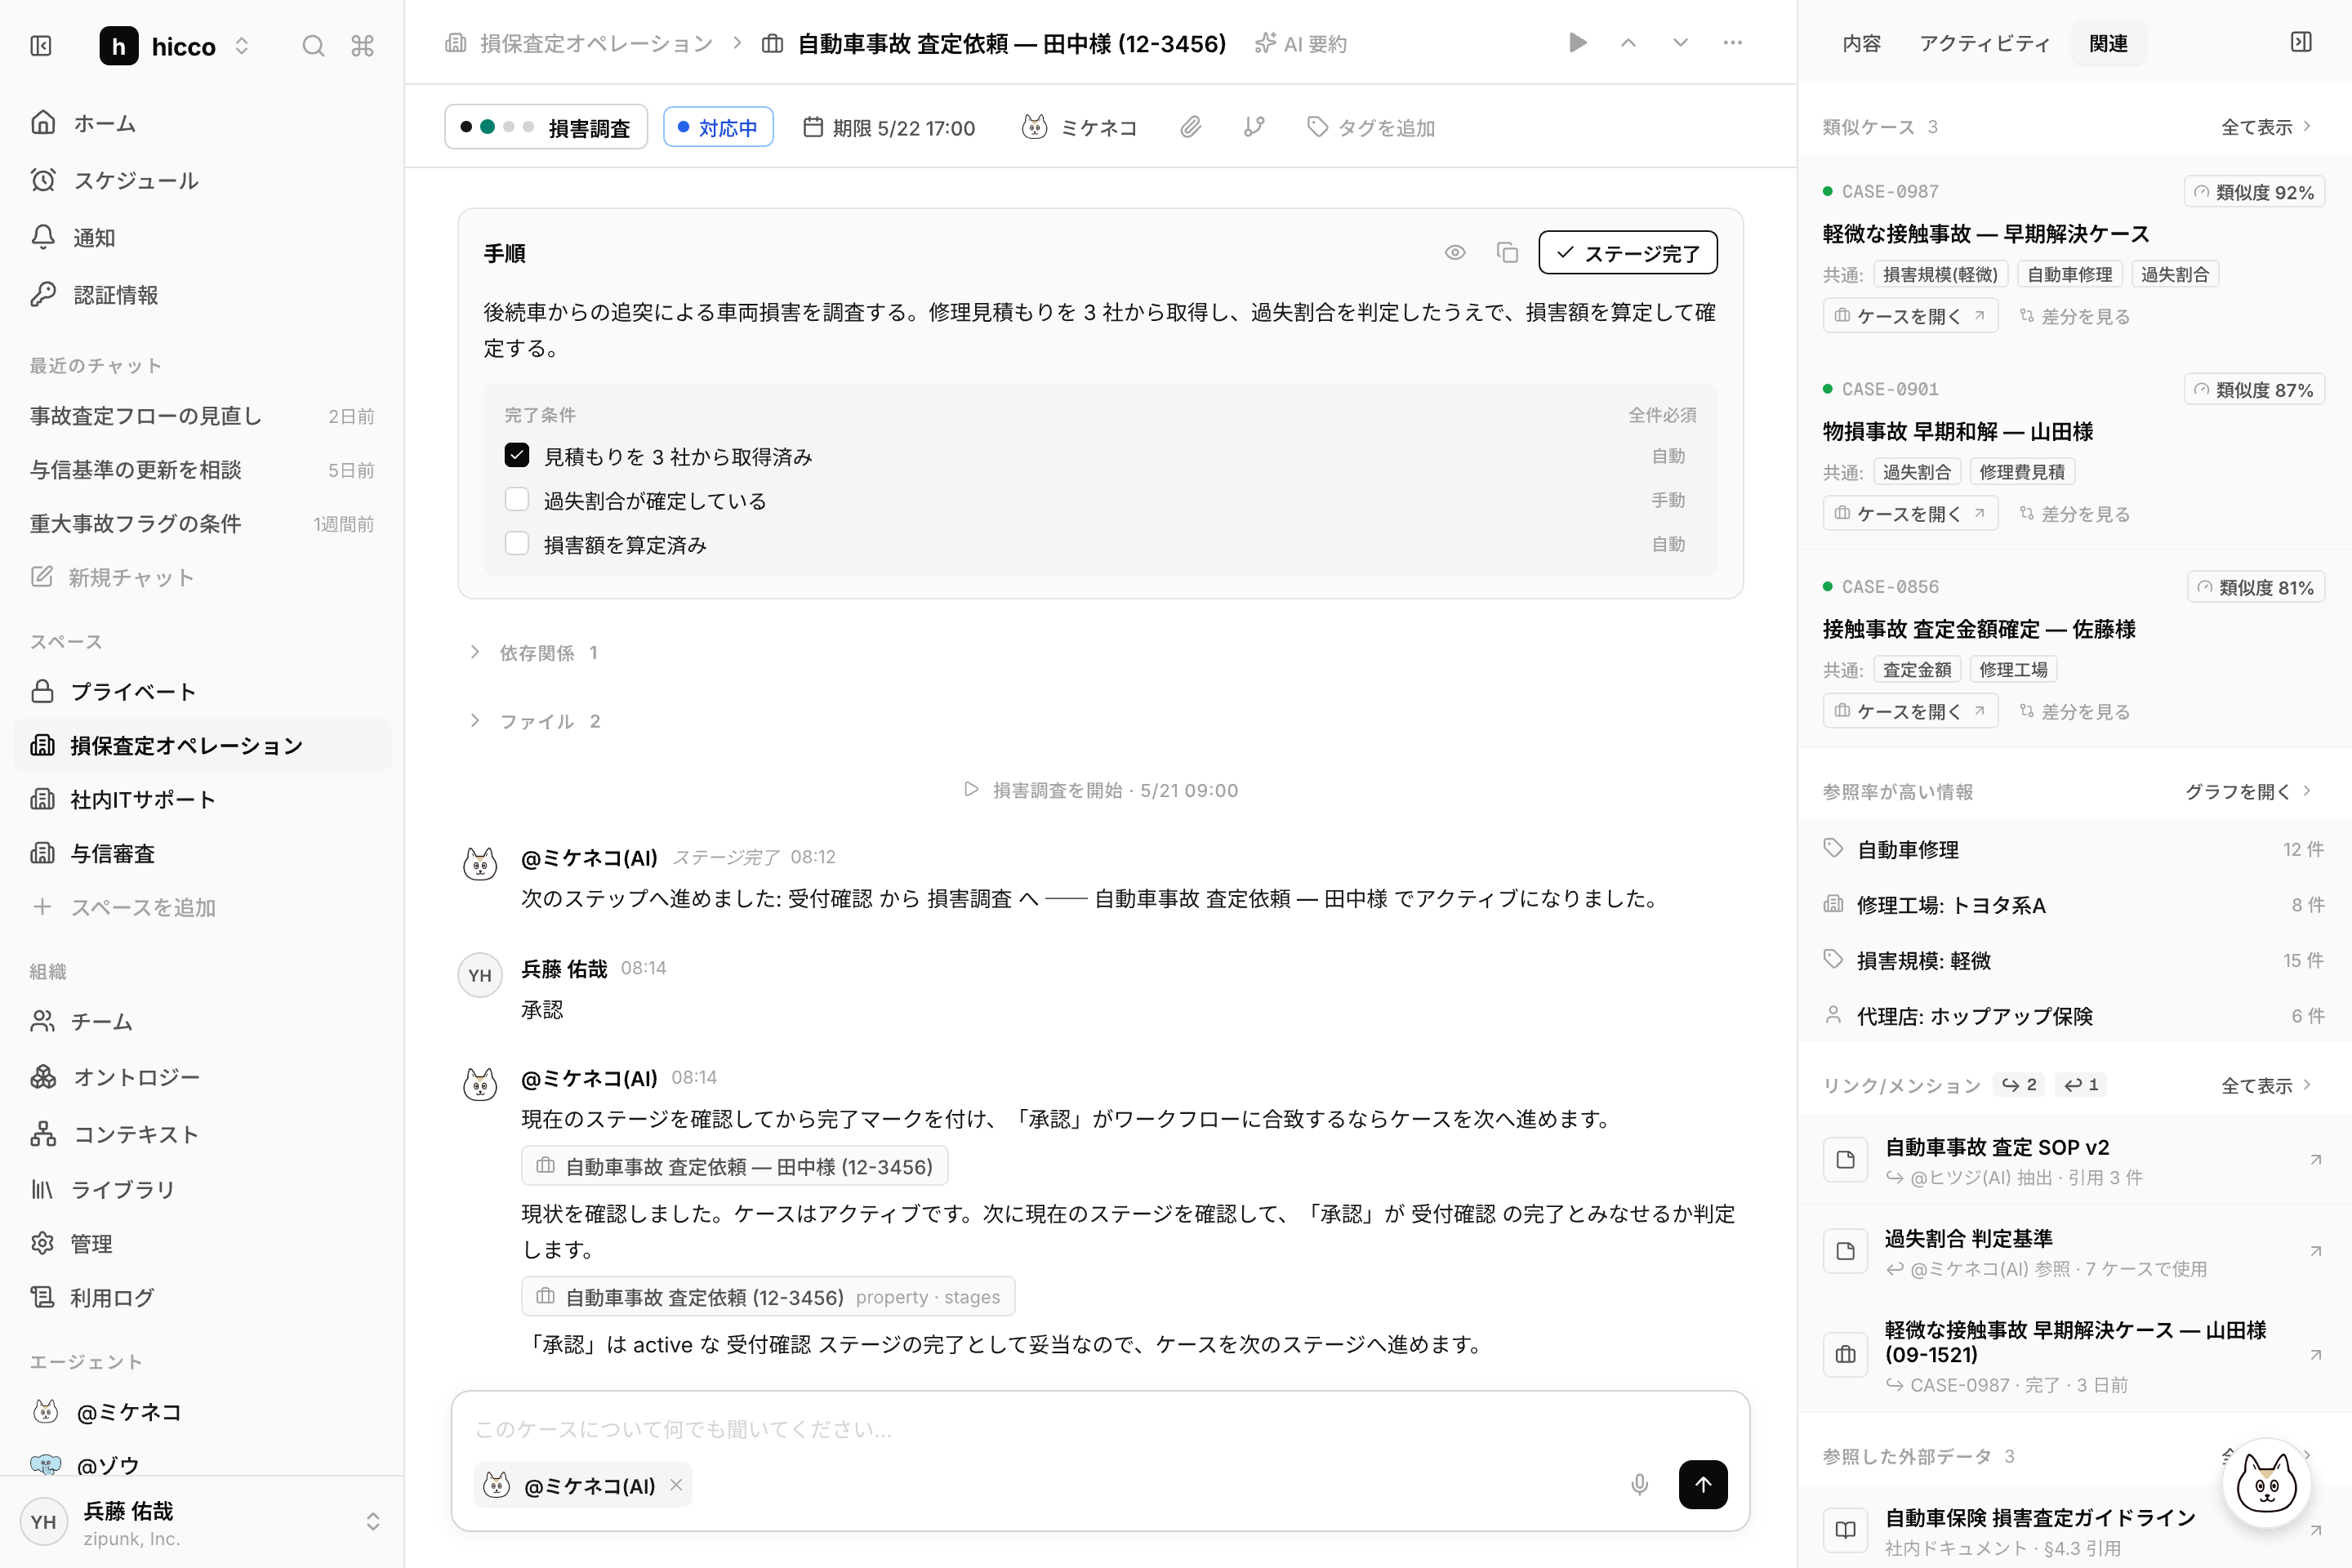Open the search magnifier icon
The image size is (2352, 1568).
click(313, 46)
